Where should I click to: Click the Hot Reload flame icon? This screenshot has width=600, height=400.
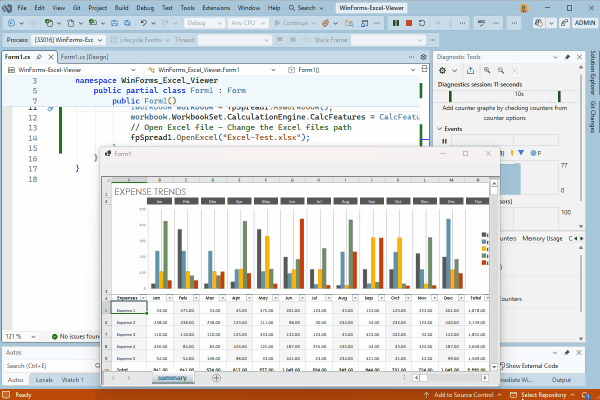click(326, 23)
